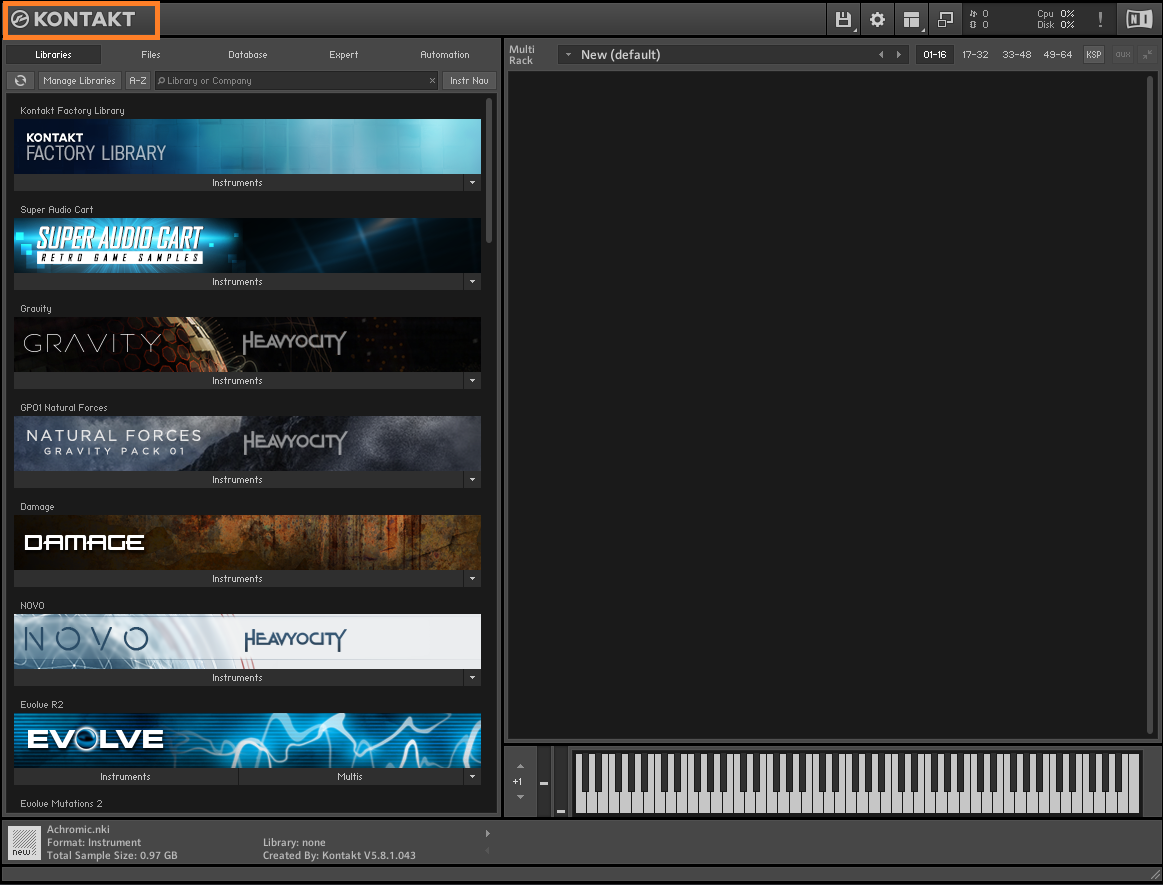The image size is (1163, 885).
Task: Click the pitch bend wheel
Action: [x=544, y=782]
